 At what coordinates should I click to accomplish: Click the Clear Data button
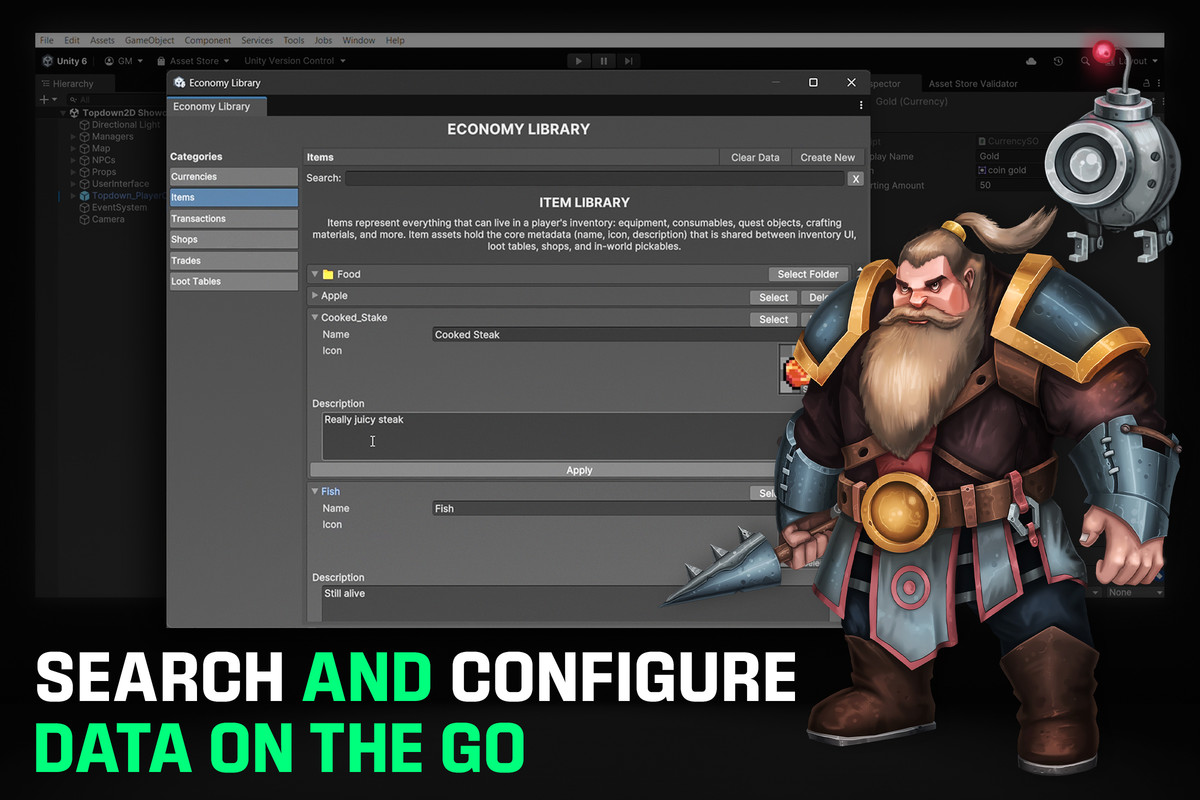point(755,157)
